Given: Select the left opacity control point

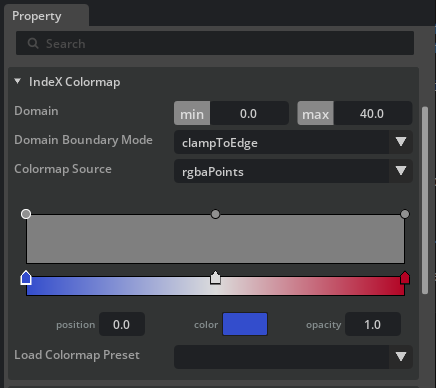Looking at the screenshot, I should coord(26,214).
